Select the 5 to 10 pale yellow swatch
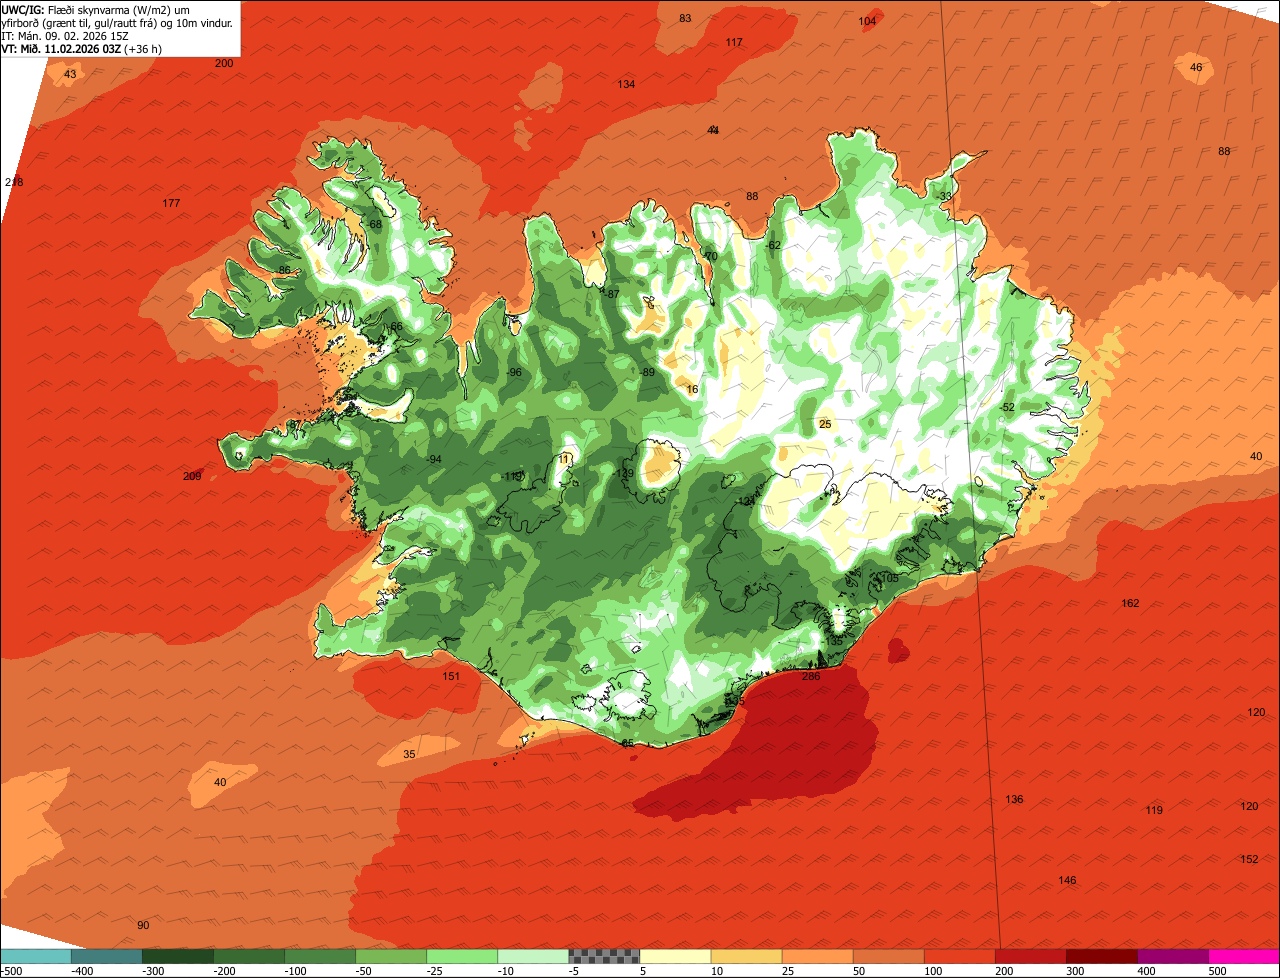1280x978 pixels. [675, 956]
